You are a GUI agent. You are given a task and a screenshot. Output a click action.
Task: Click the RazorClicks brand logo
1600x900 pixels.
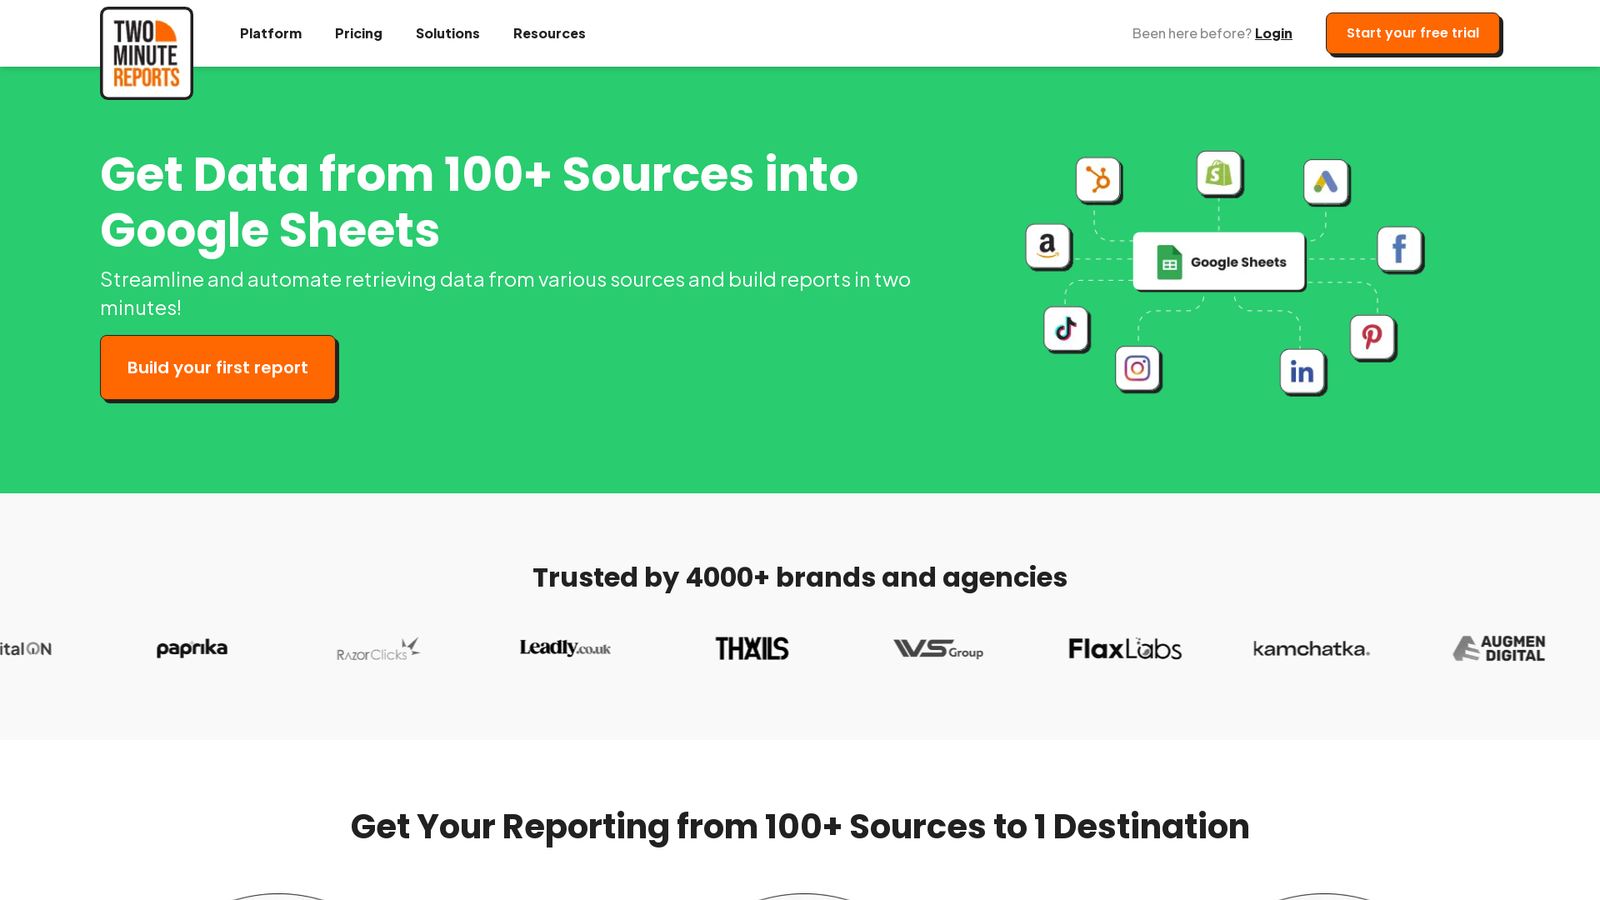coord(378,650)
